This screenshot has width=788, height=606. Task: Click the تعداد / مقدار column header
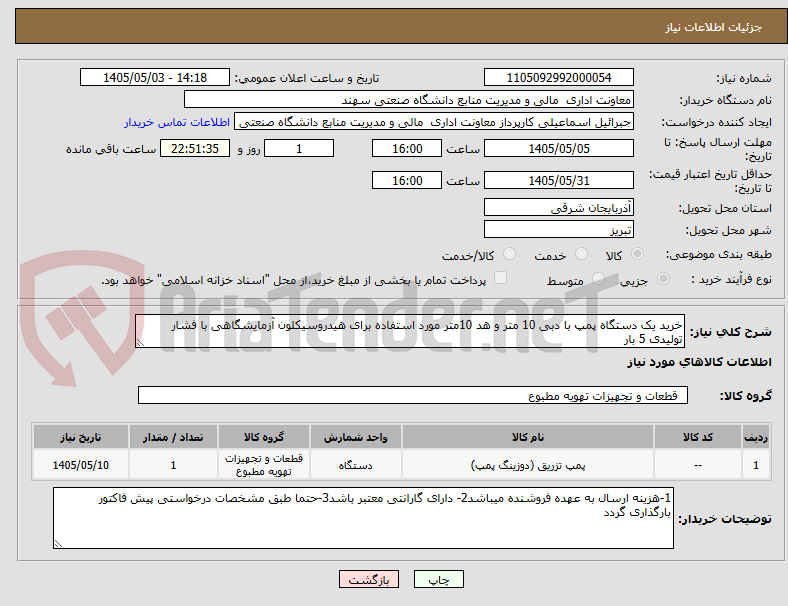pyautogui.click(x=173, y=437)
